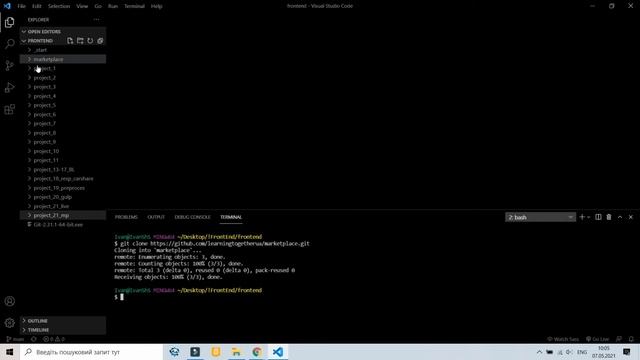Screen dimensions: 640x360
Task: Collapse the OPEN EDITORS section
Action: tap(63, 31)
